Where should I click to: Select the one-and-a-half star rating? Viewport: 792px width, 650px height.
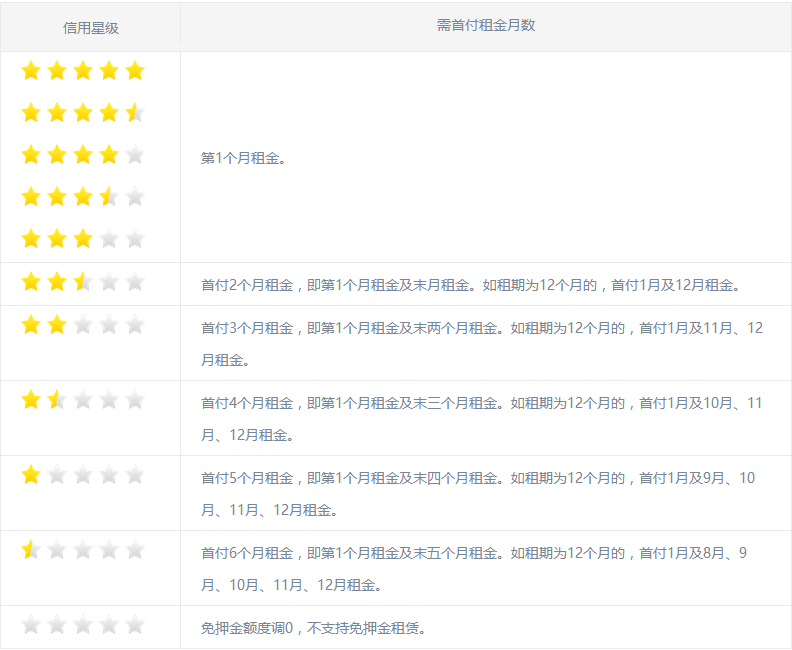point(83,400)
